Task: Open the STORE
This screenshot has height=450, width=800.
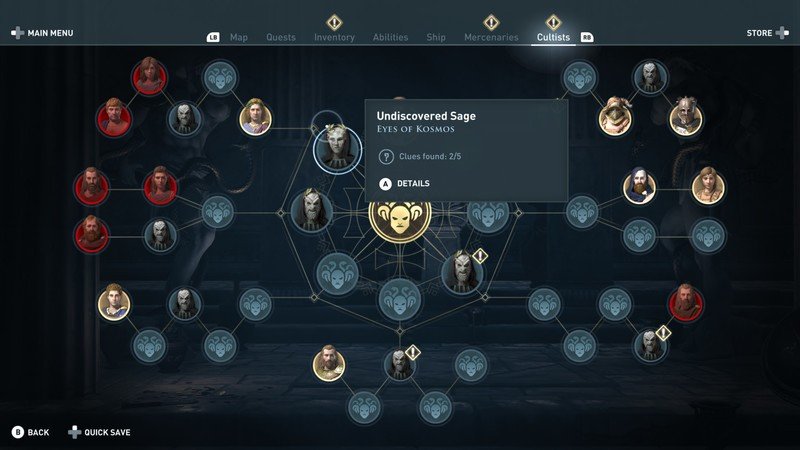Action: tap(768, 33)
